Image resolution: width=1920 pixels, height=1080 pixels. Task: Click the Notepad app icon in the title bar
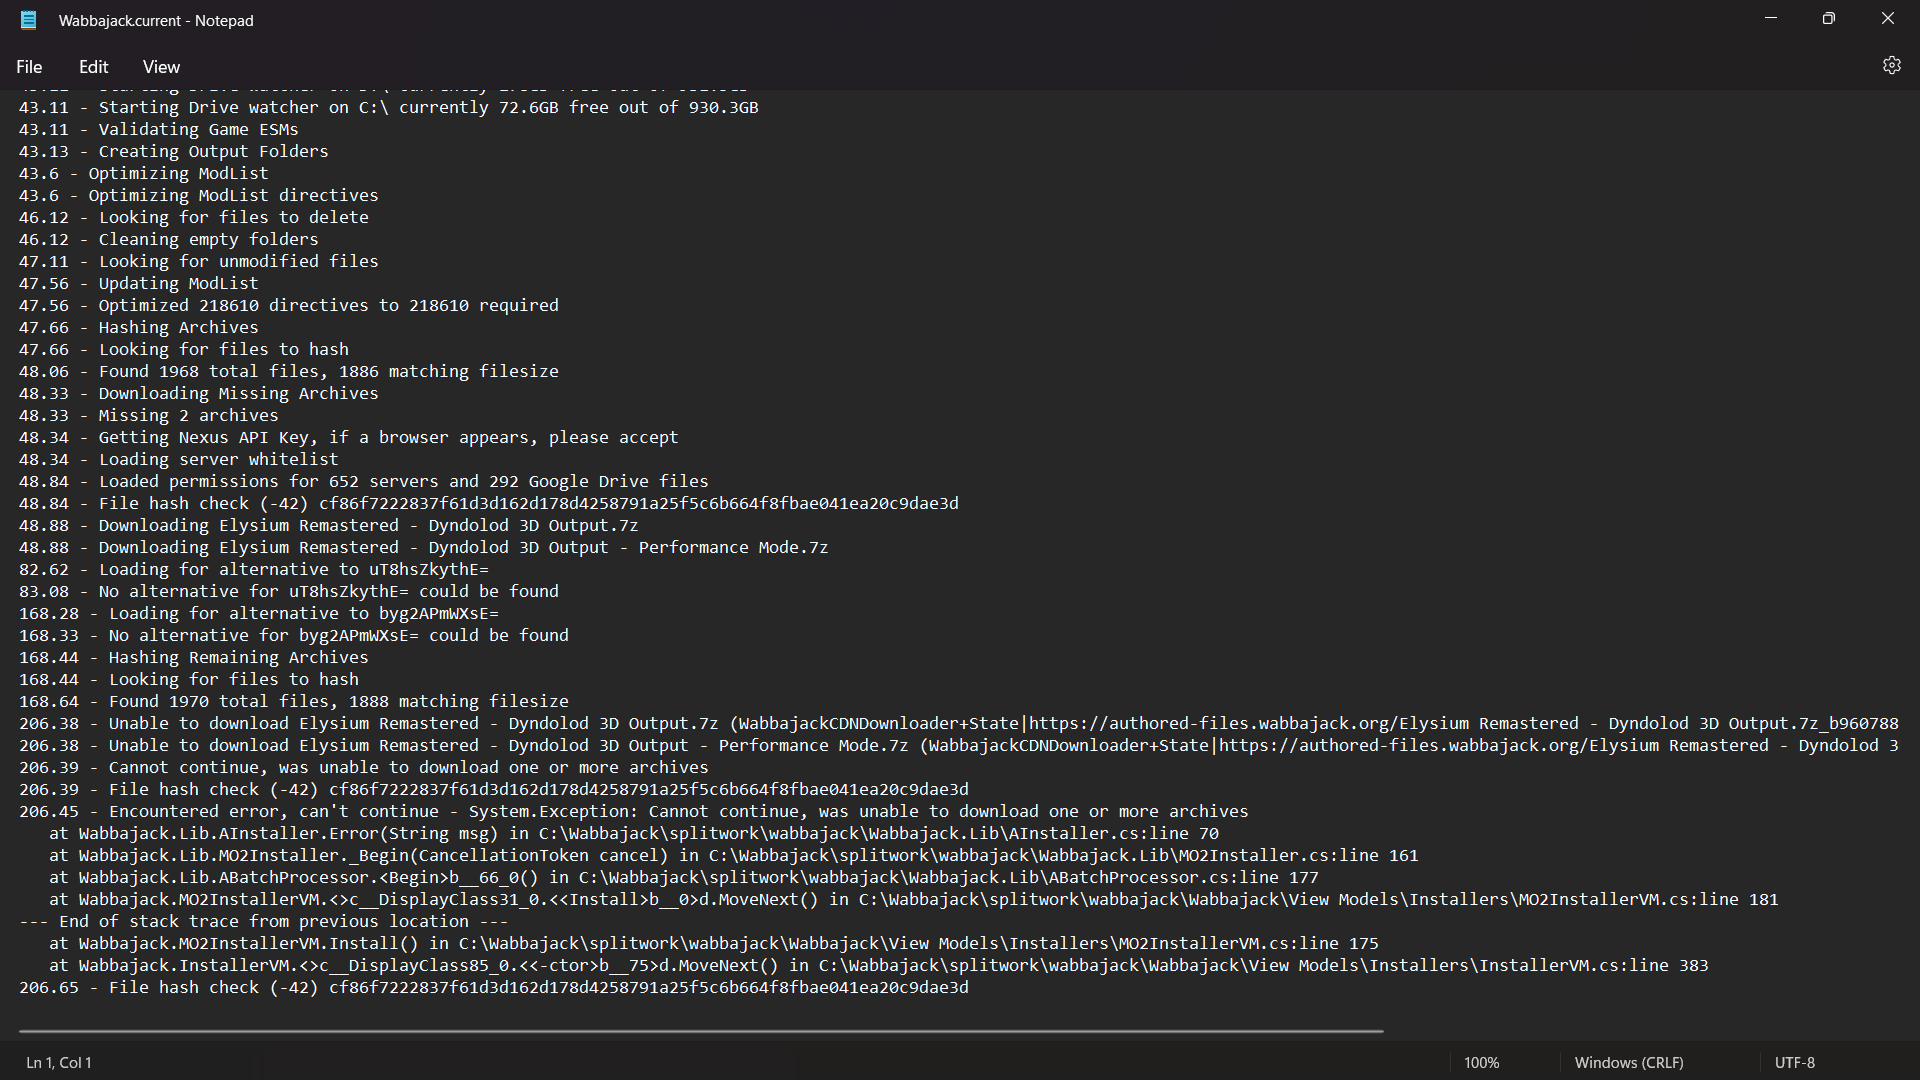coord(29,20)
